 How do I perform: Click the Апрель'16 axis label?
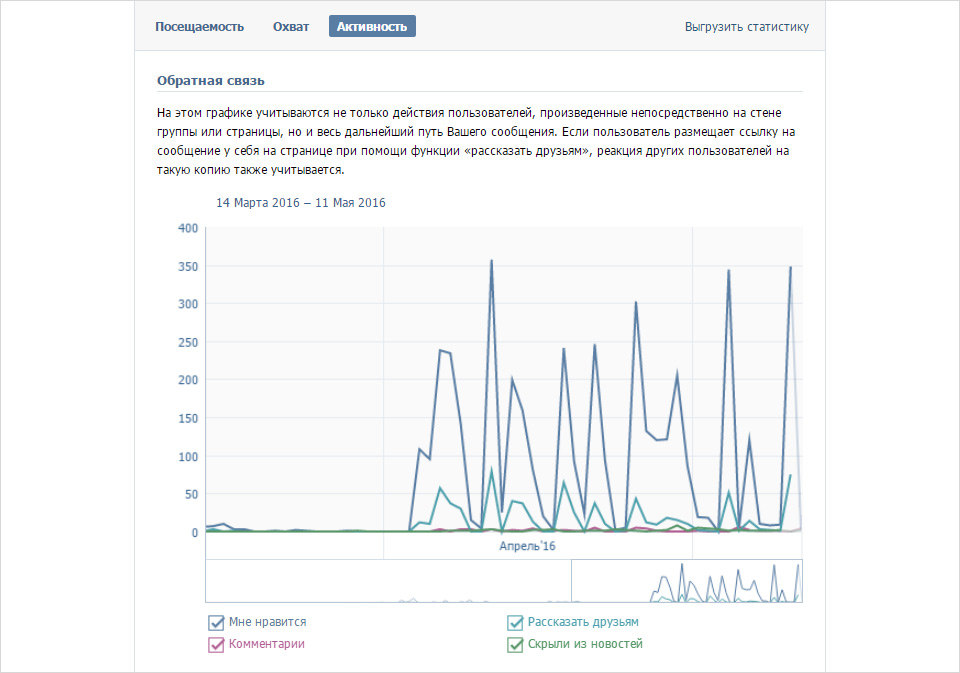click(x=527, y=546)
